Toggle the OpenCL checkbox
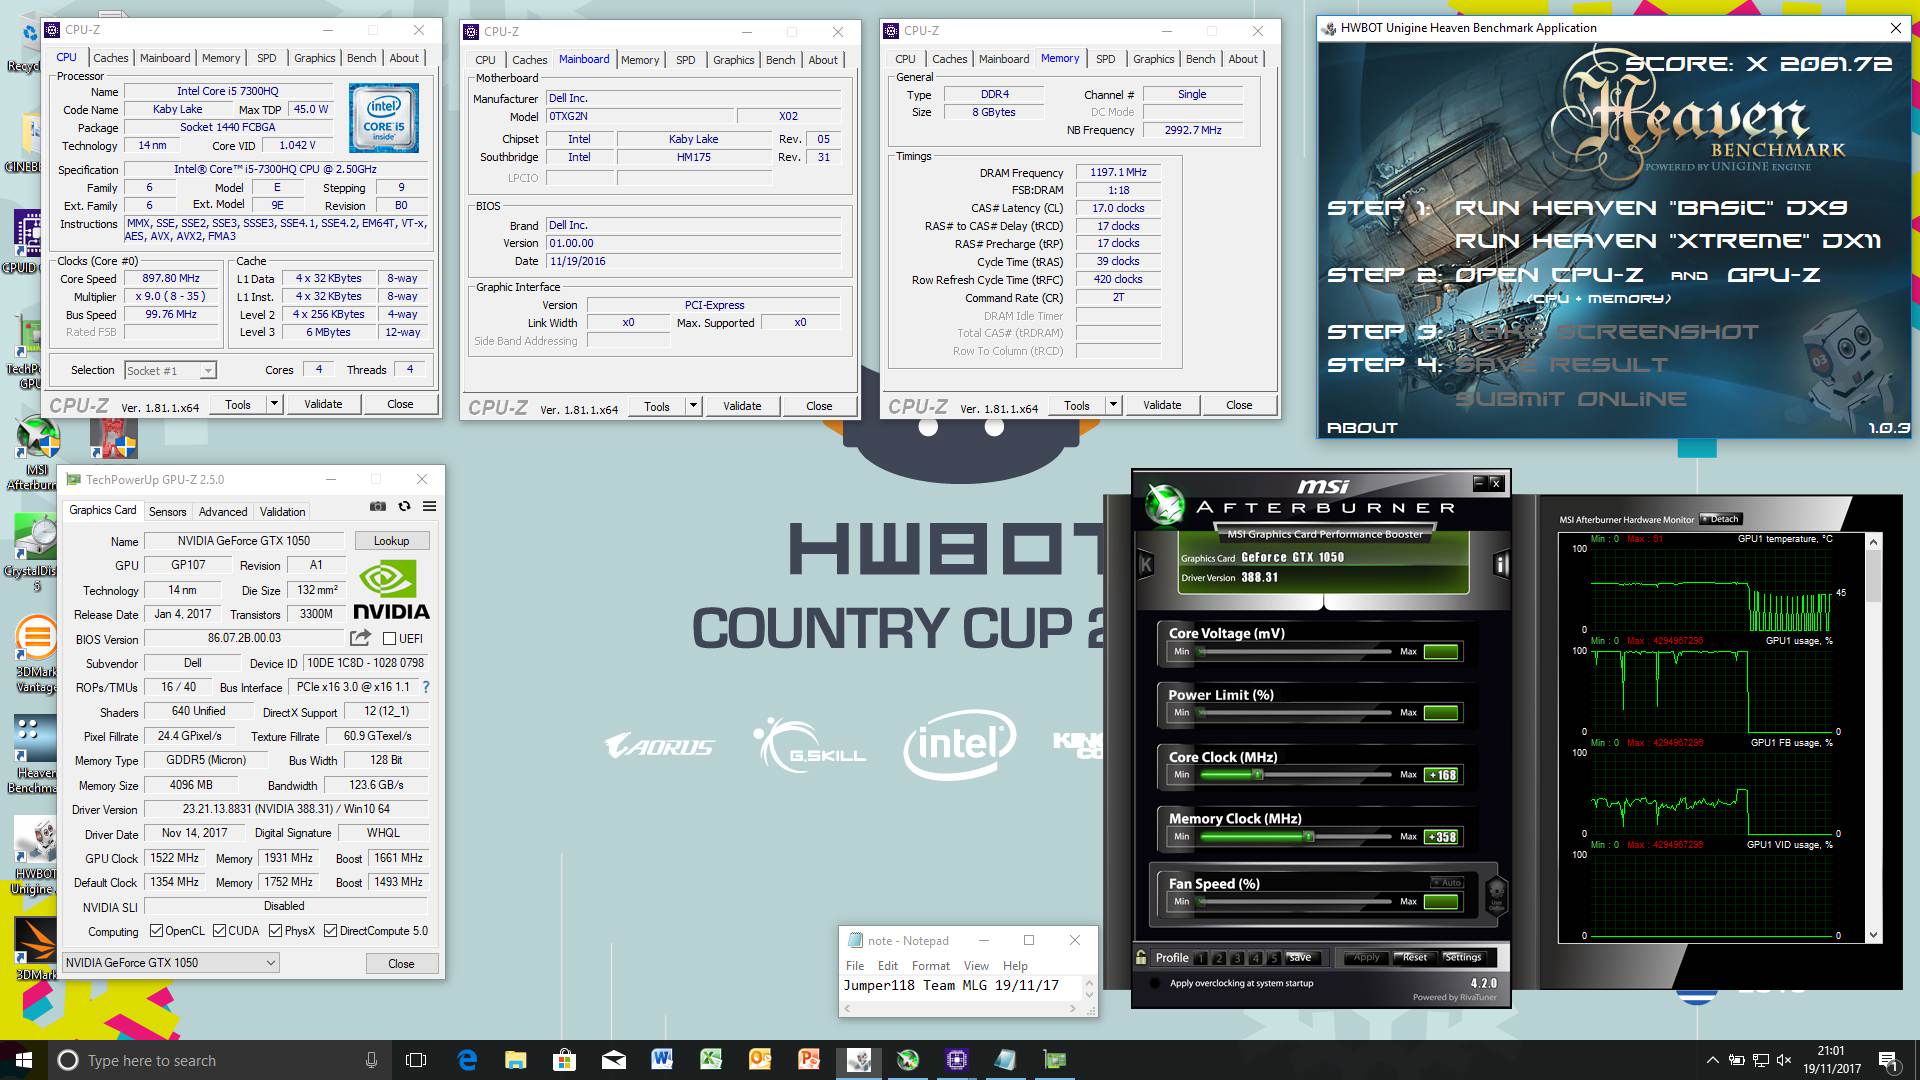 tap(156, 931)
